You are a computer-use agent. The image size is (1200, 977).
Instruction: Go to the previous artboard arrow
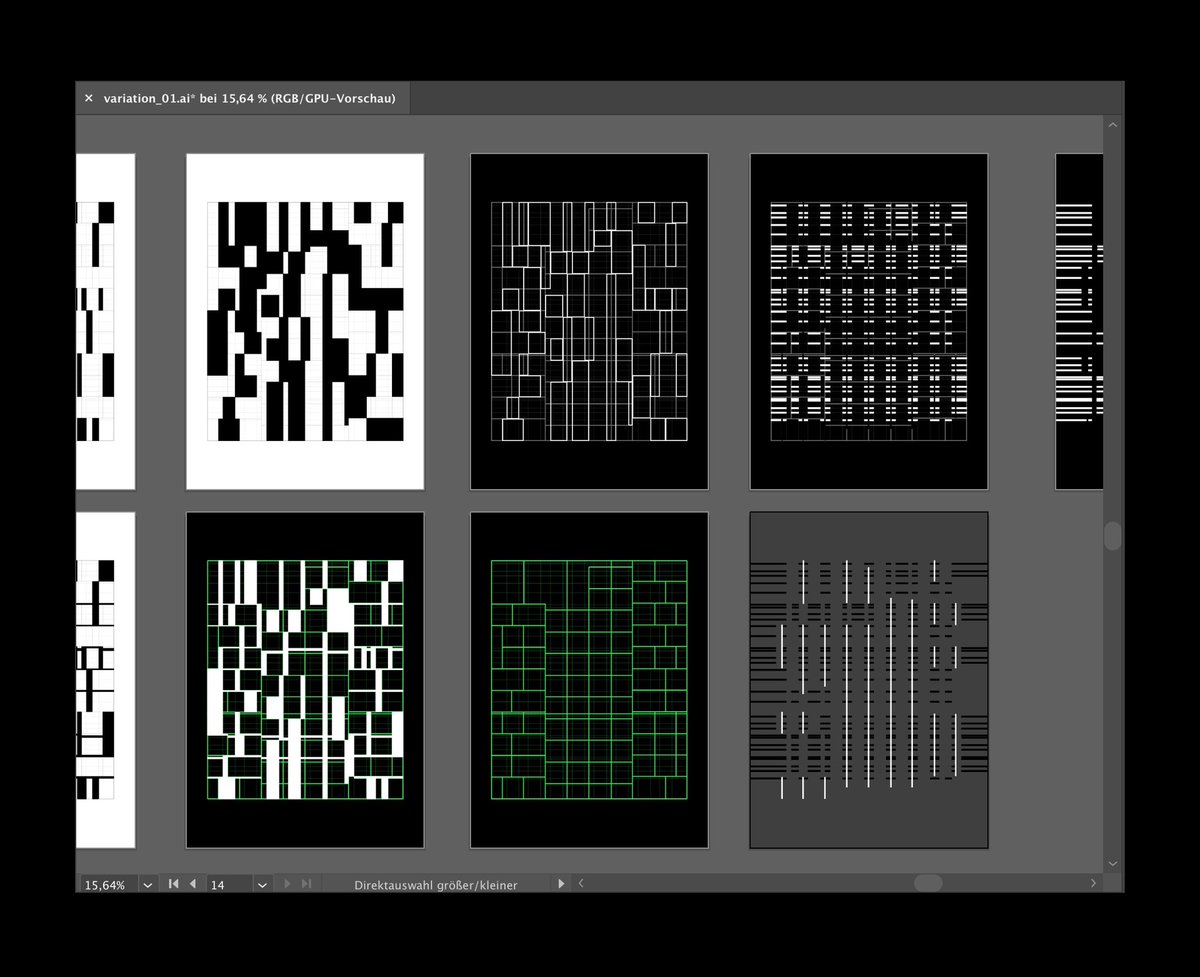click(x=192, y=884)
